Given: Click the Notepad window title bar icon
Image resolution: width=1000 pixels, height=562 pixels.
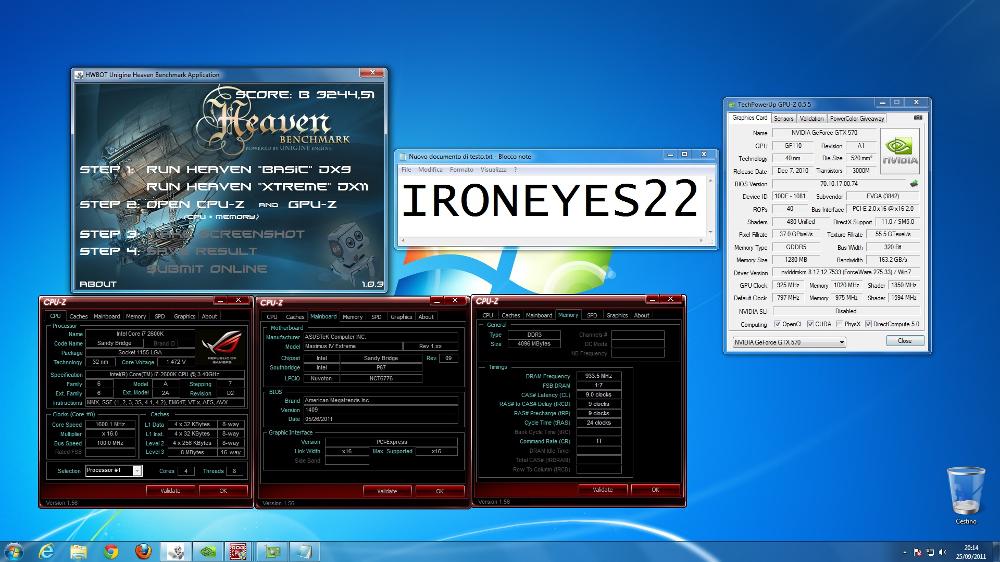Looking at the screenshot, I should click(x=402, y=156).
